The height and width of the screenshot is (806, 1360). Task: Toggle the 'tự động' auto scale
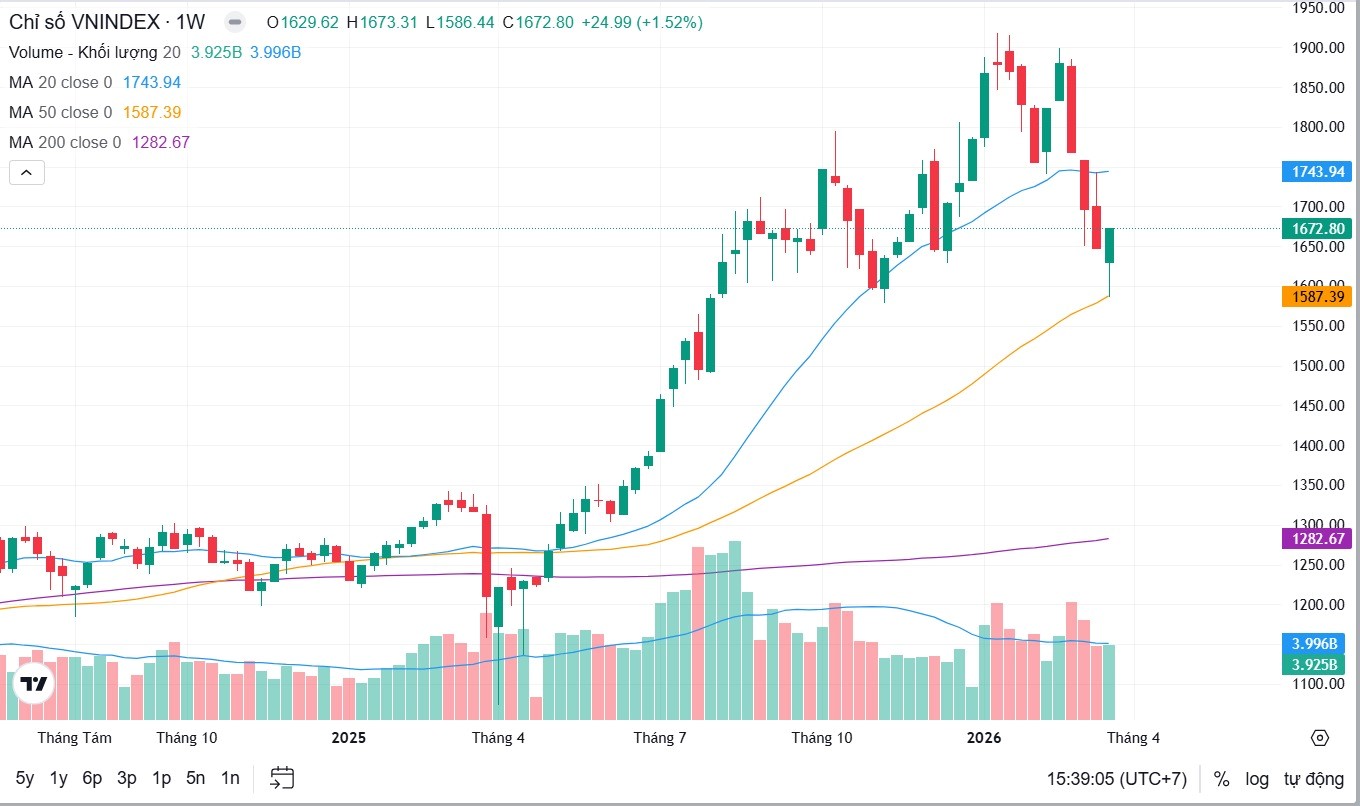coord(1314,778)
